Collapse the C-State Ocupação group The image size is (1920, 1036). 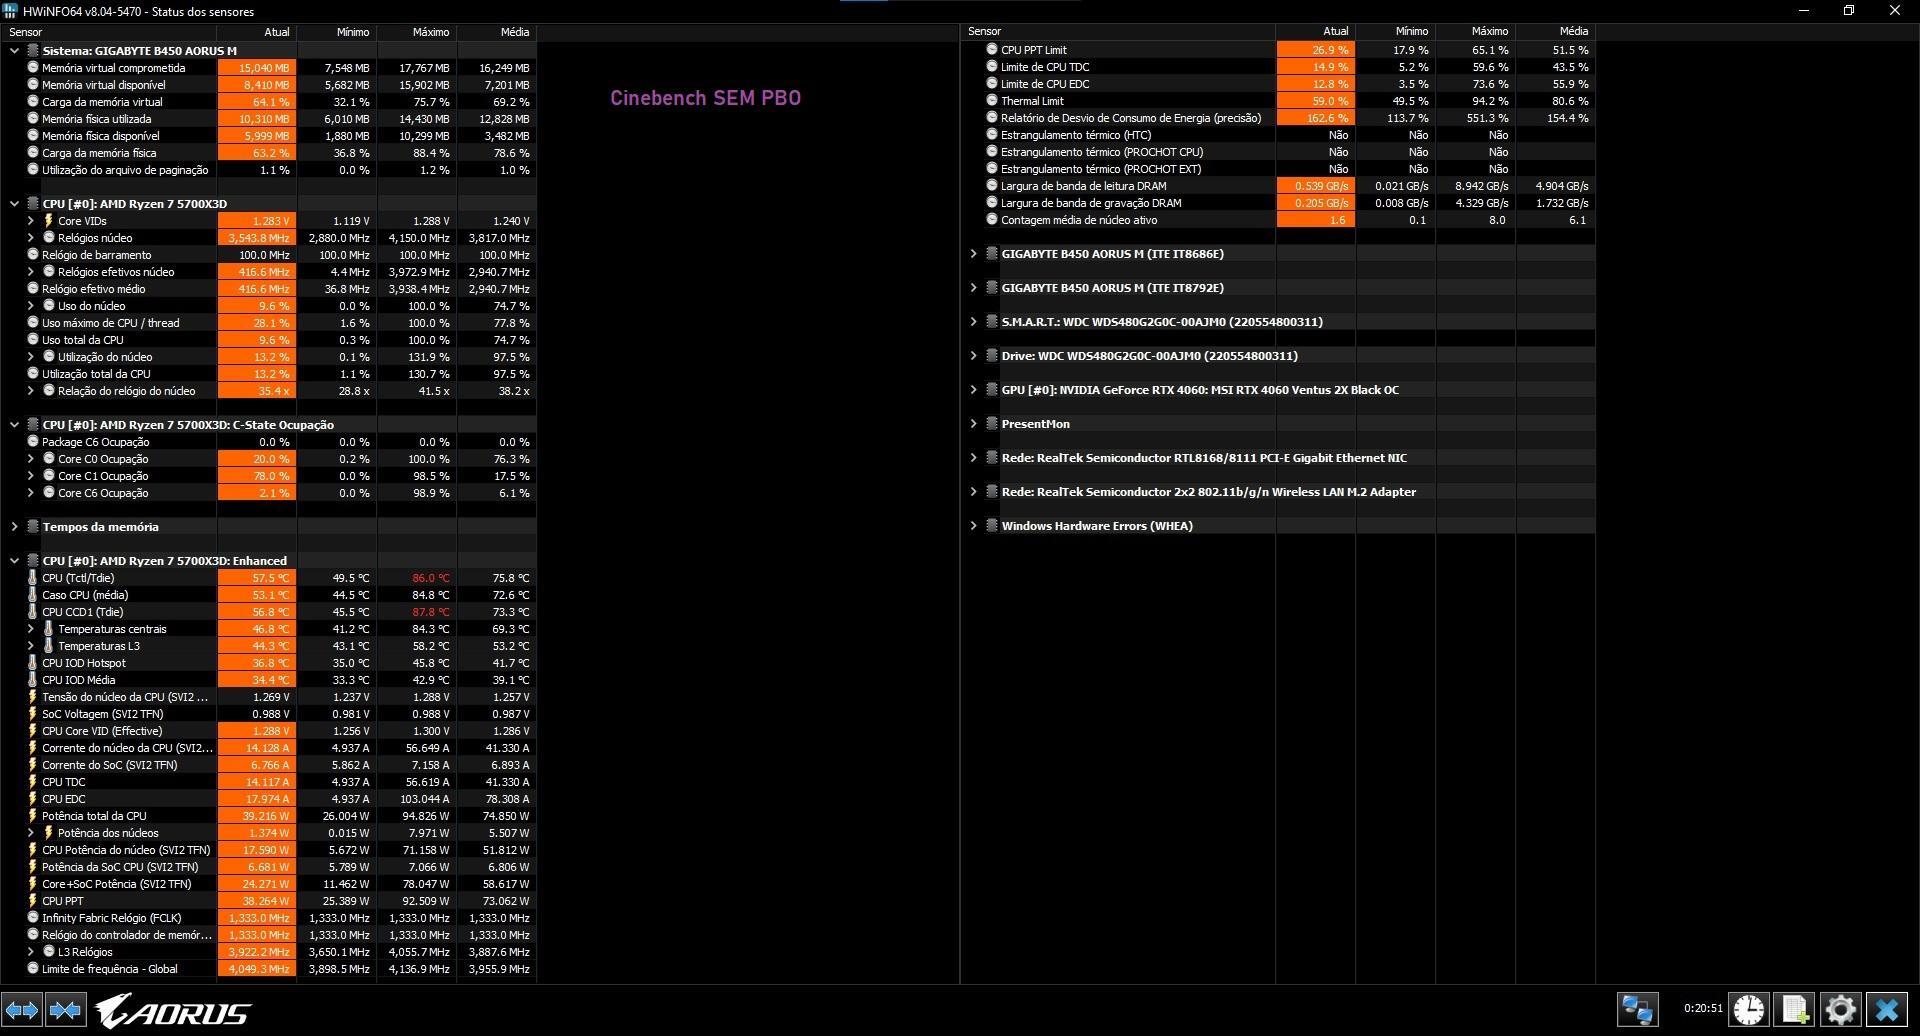coord(14,425)
